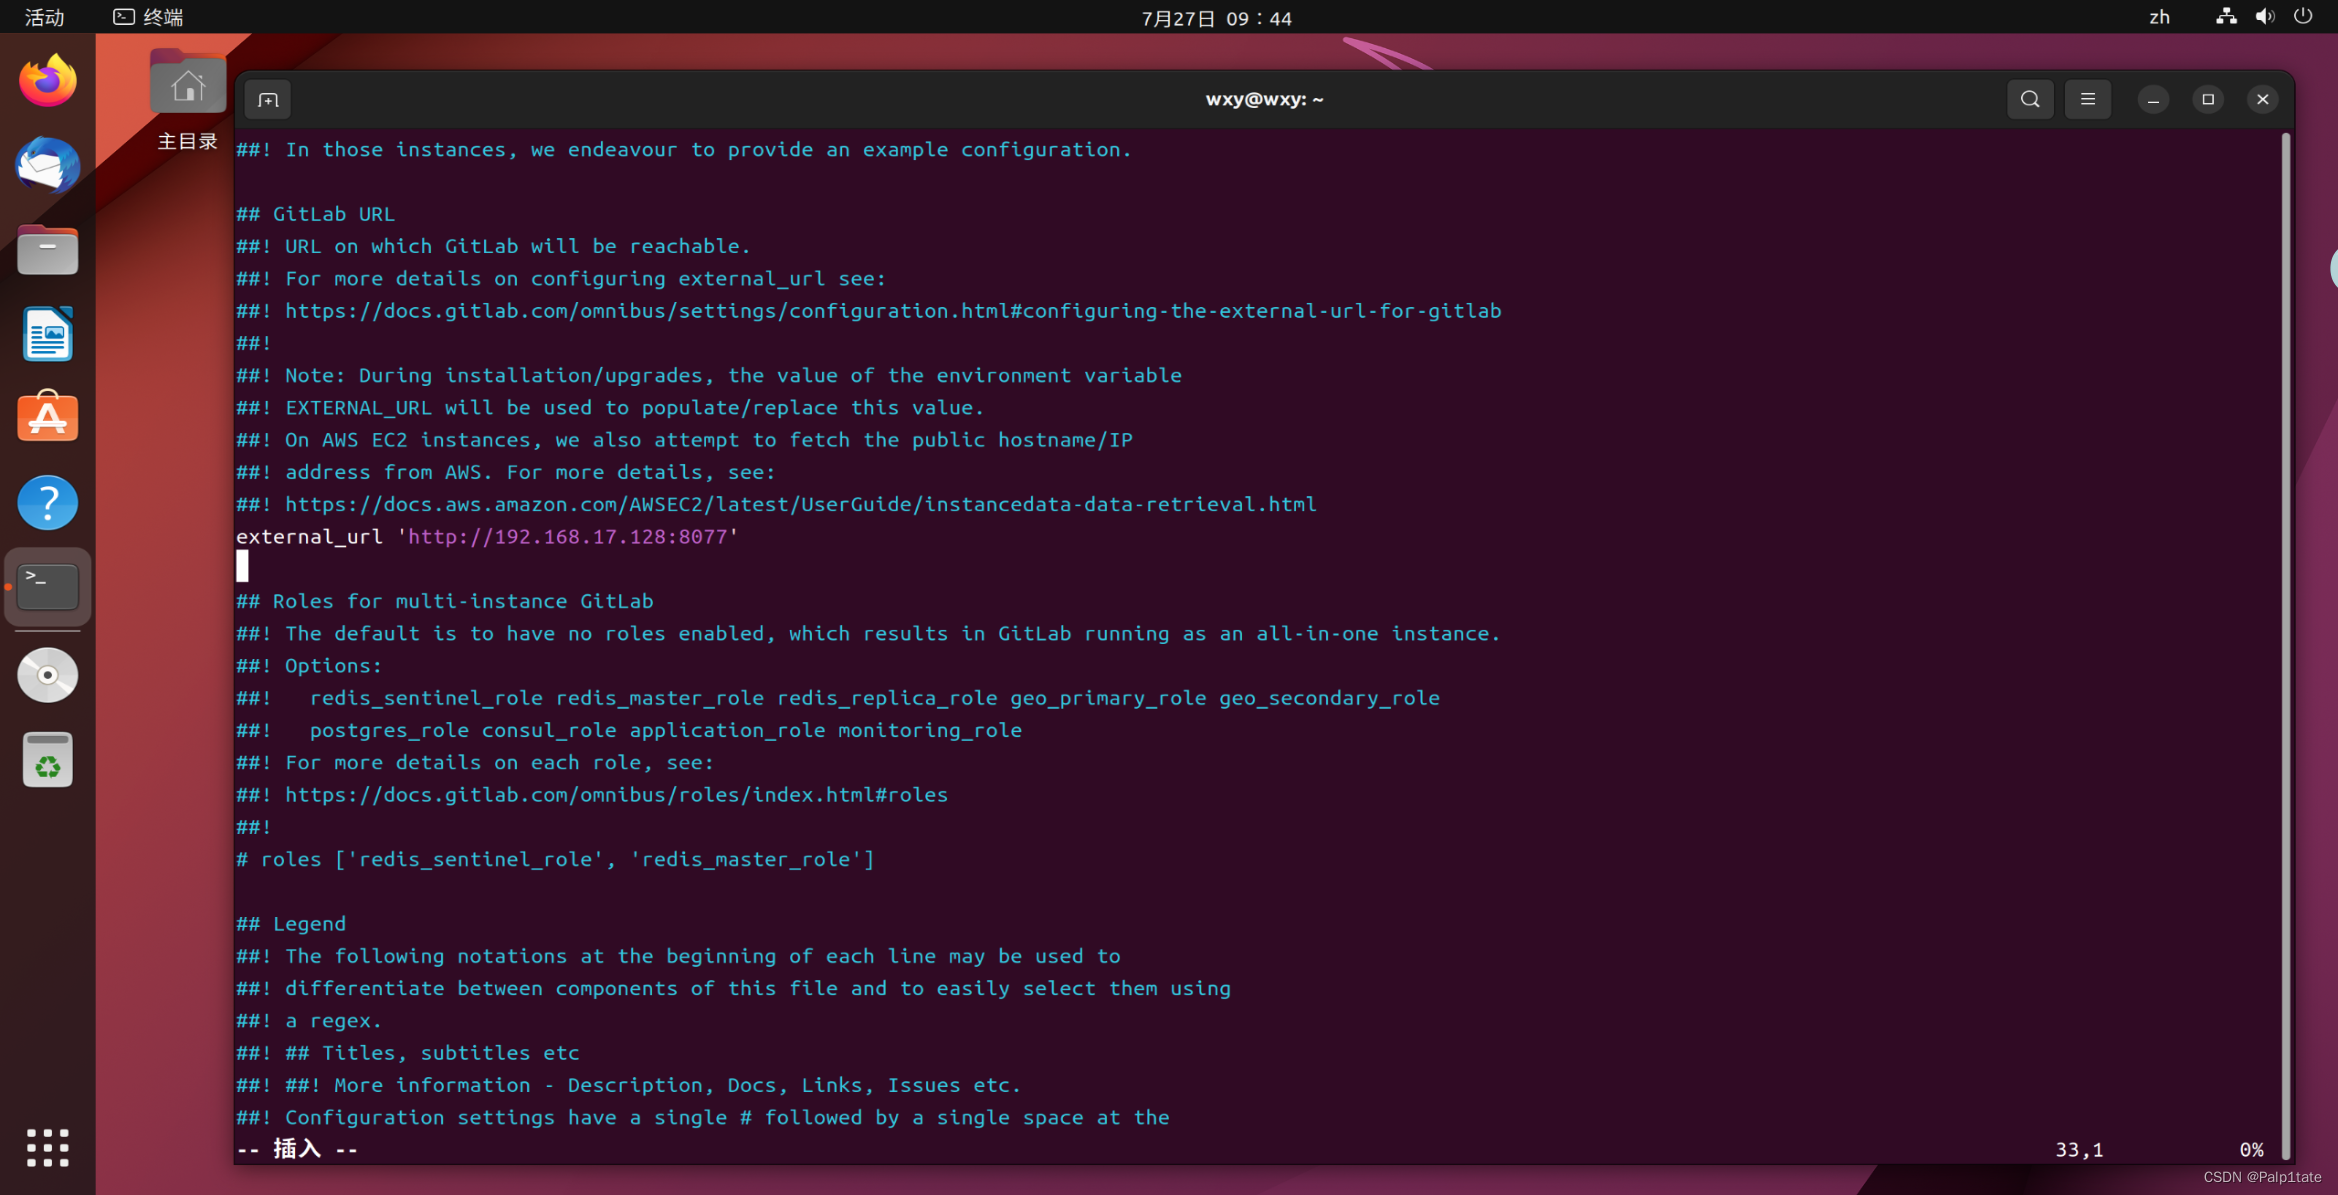Click the 'external_url' keyword
Screen dimensions: 2338x1195
coord(309,537)
